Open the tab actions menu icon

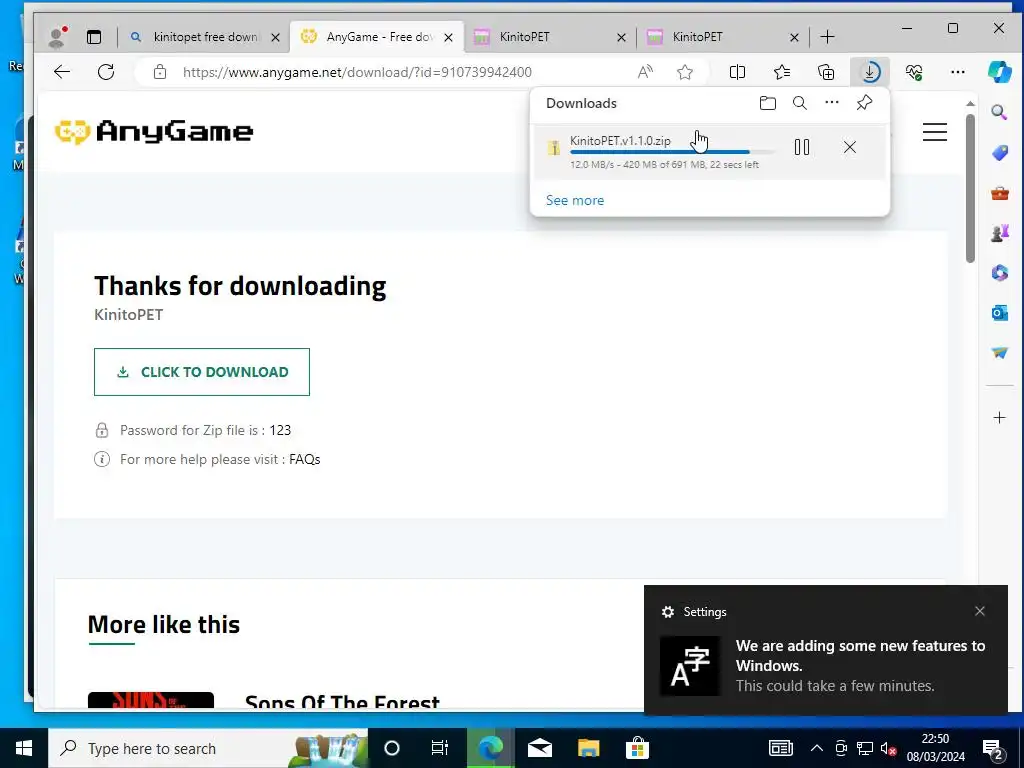point(94,37)
